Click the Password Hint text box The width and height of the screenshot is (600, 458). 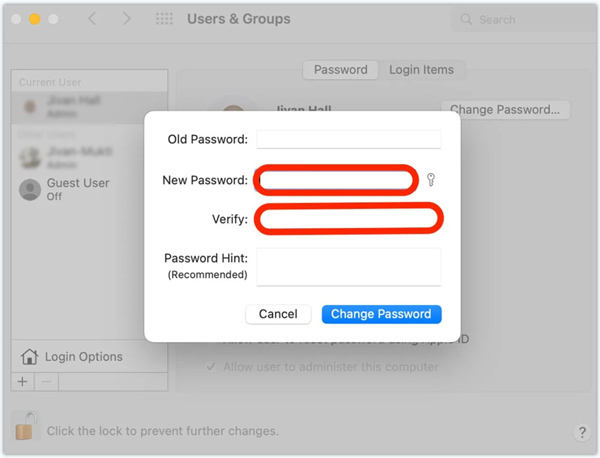[x=349, y=267]
